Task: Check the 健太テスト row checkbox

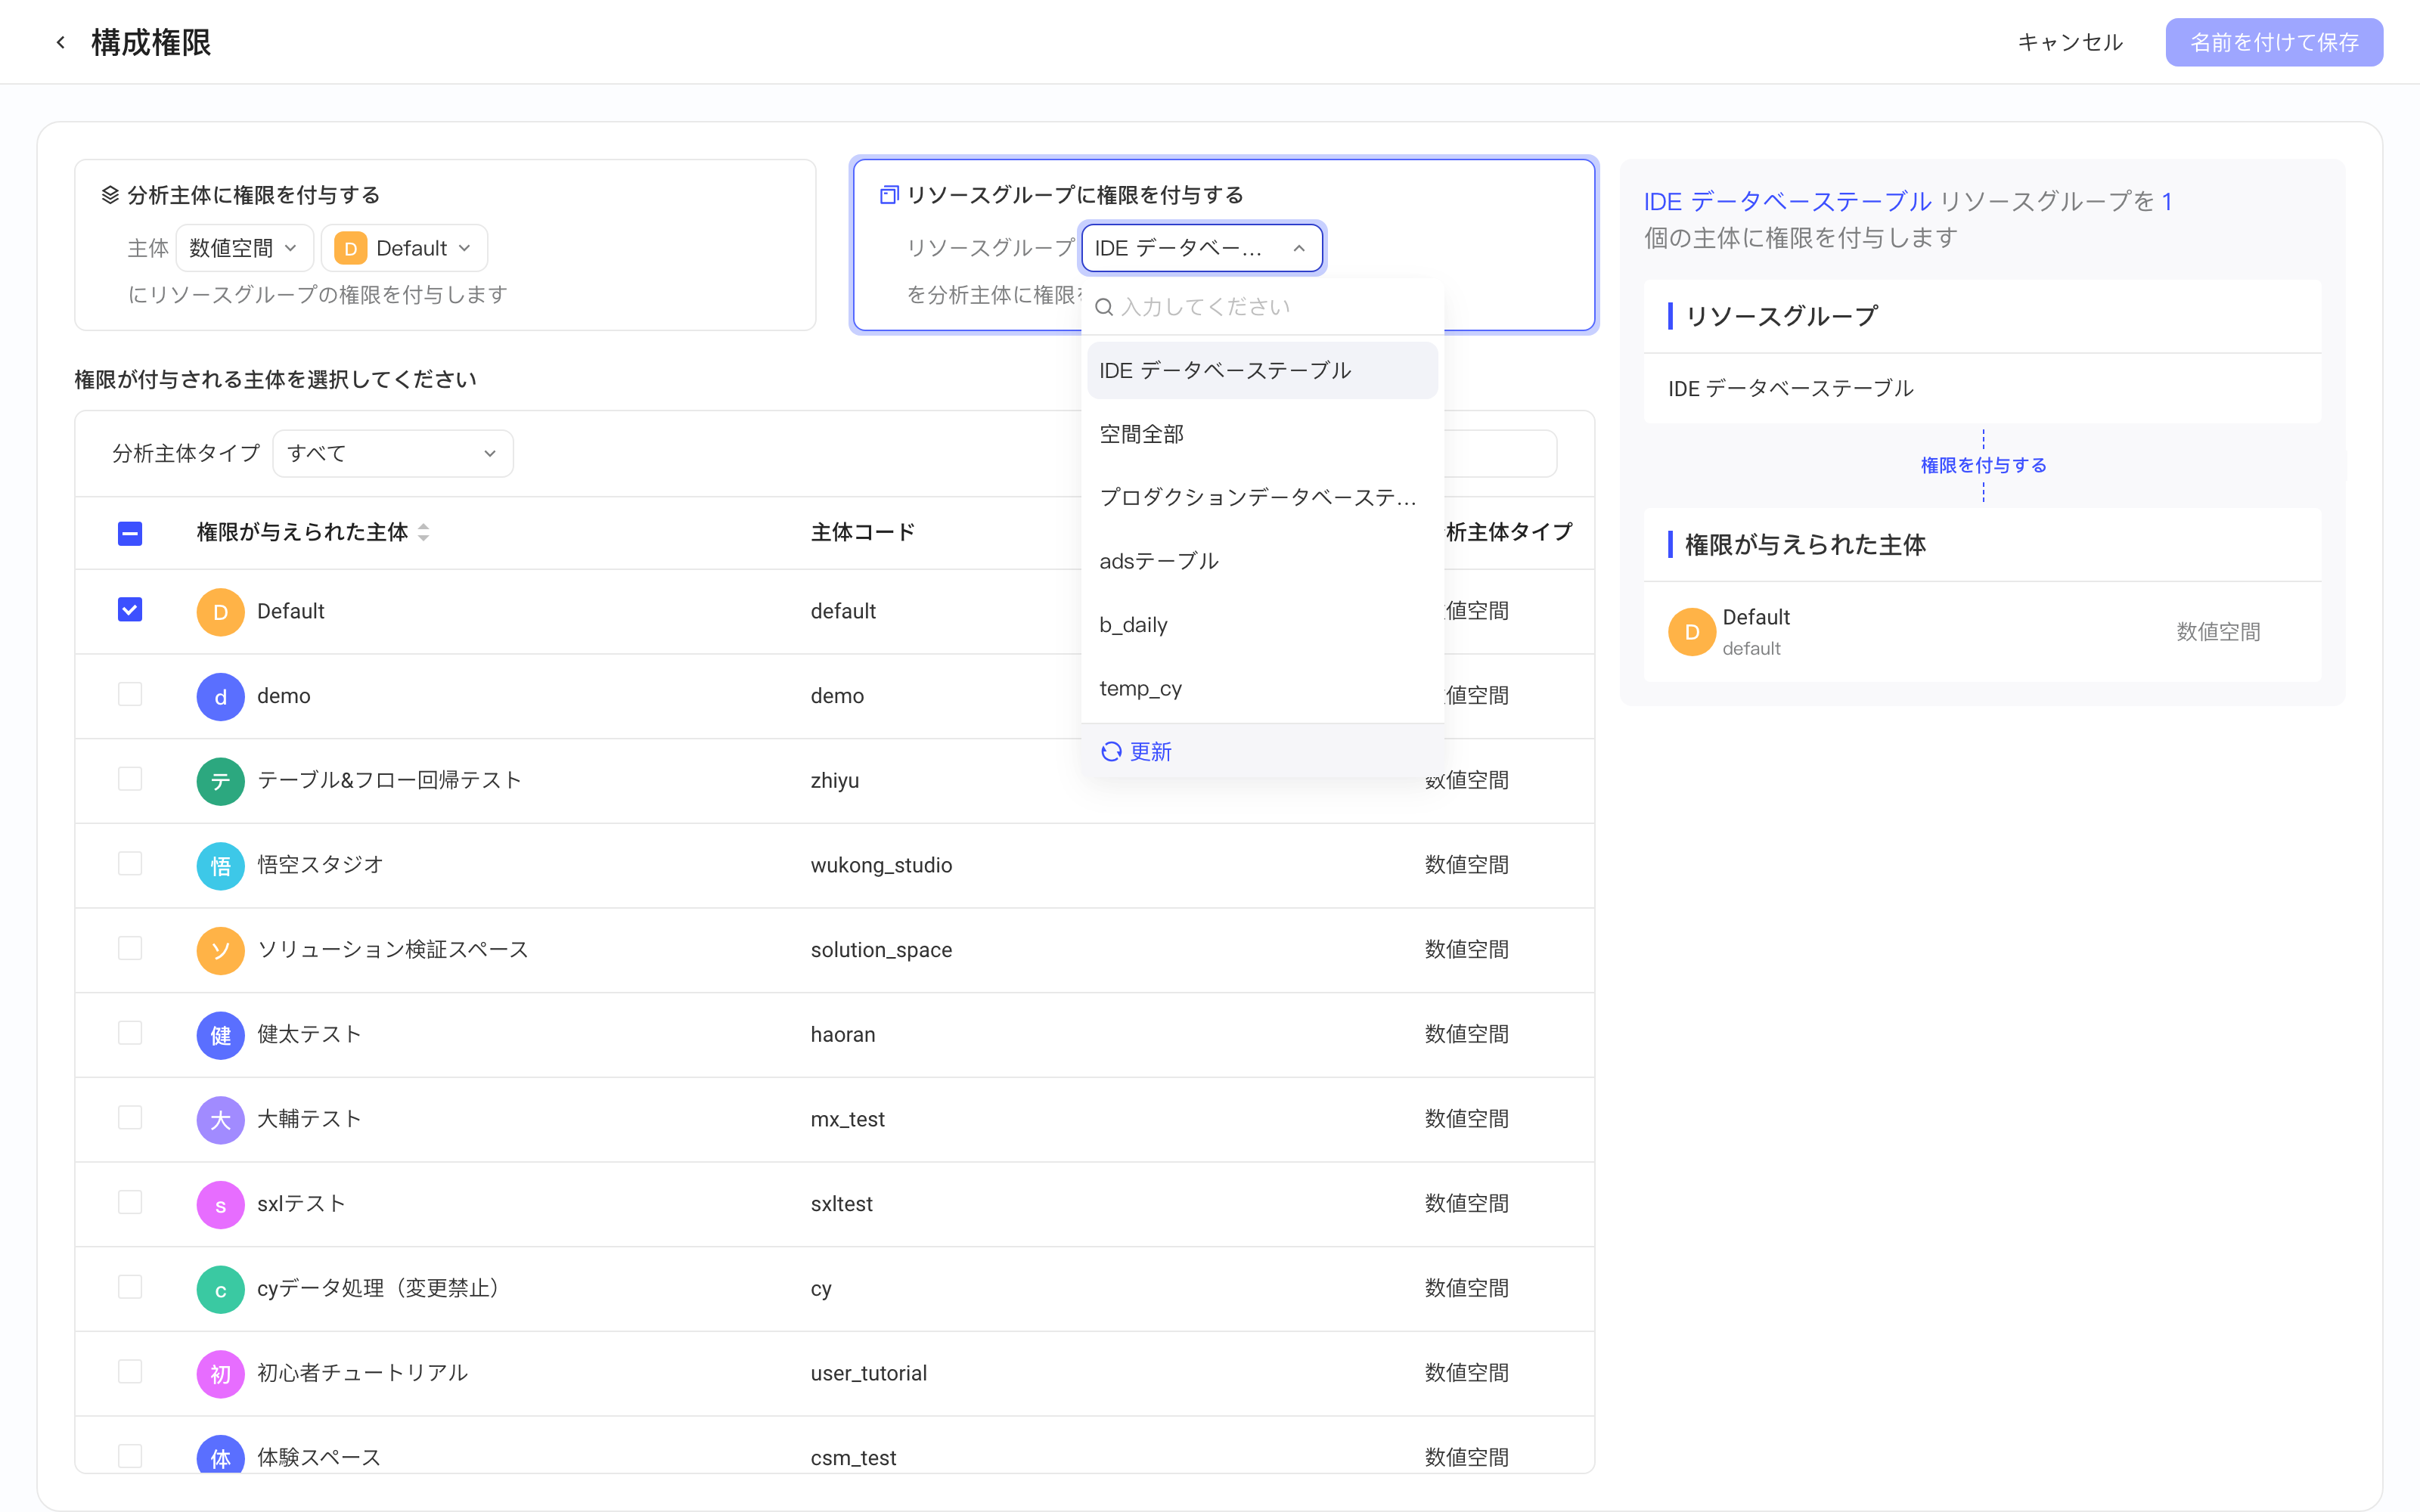Action: (x=130, y=1033)
